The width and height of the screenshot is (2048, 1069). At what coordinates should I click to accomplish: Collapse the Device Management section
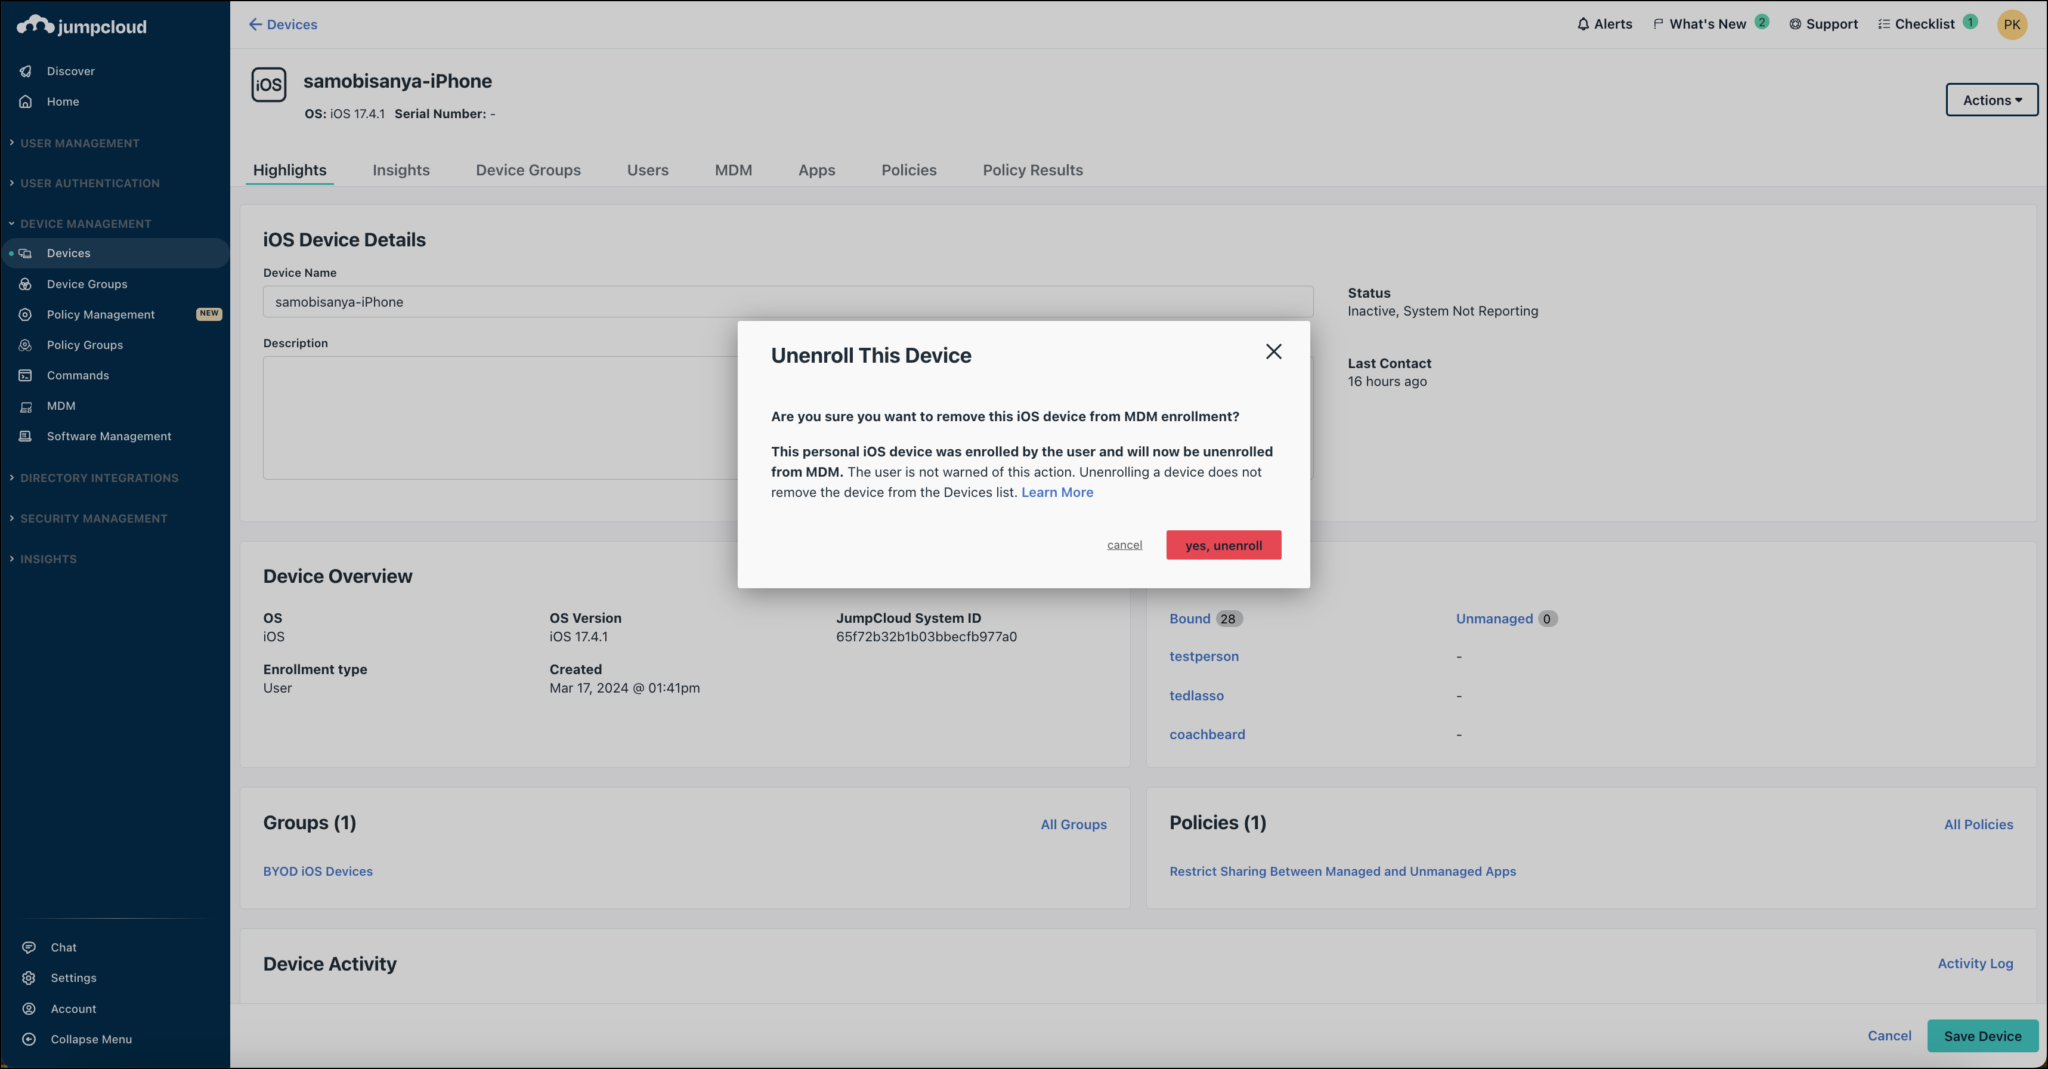click(x=85, y=224)
